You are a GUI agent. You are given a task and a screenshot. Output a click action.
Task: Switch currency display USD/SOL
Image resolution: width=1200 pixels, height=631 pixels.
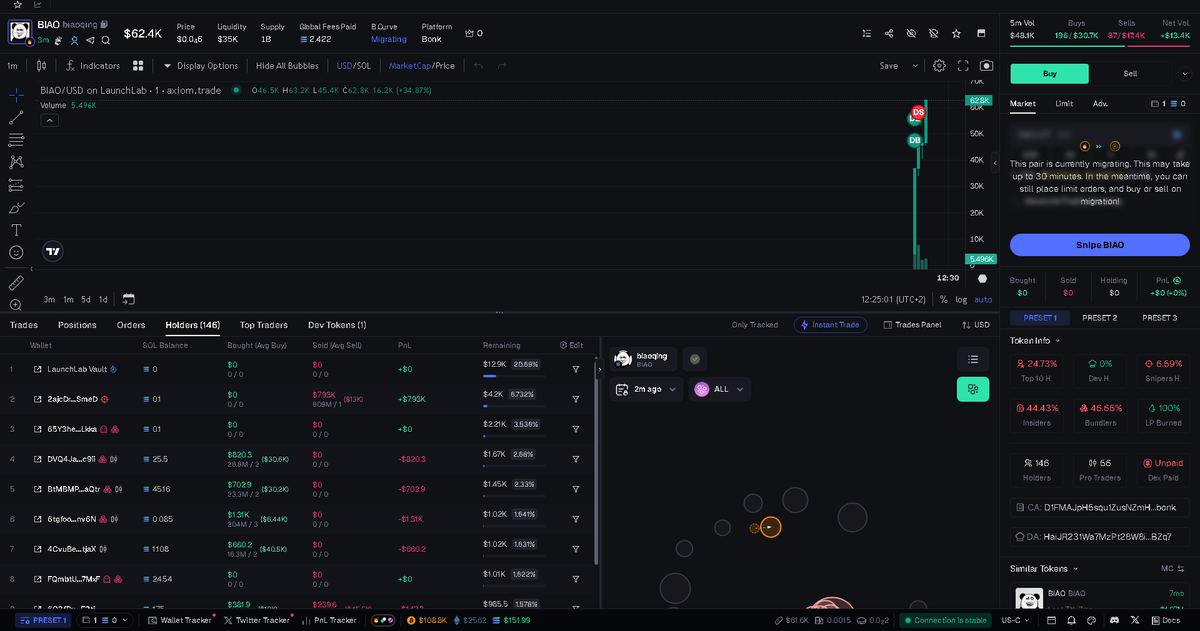(x=354, y=66)
